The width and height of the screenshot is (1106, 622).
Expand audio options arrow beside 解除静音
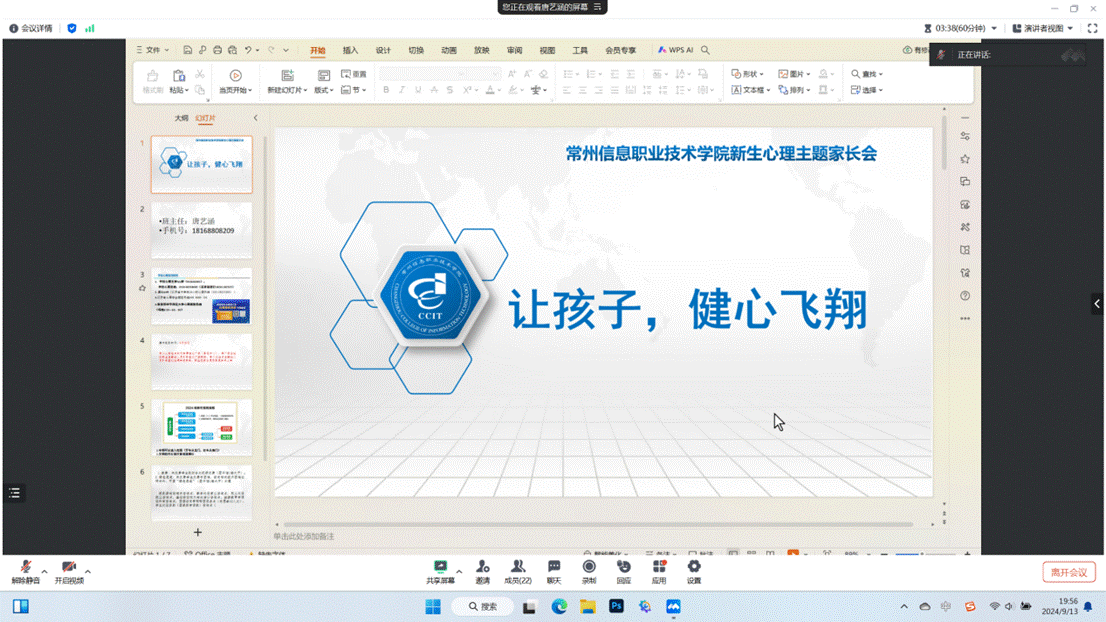tap(44, 571)
